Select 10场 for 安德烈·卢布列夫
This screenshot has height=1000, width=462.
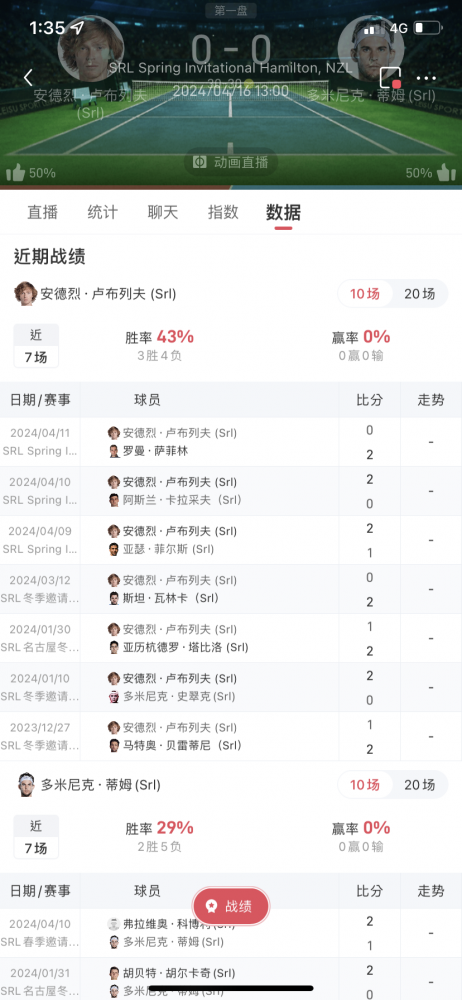(365, 293)
